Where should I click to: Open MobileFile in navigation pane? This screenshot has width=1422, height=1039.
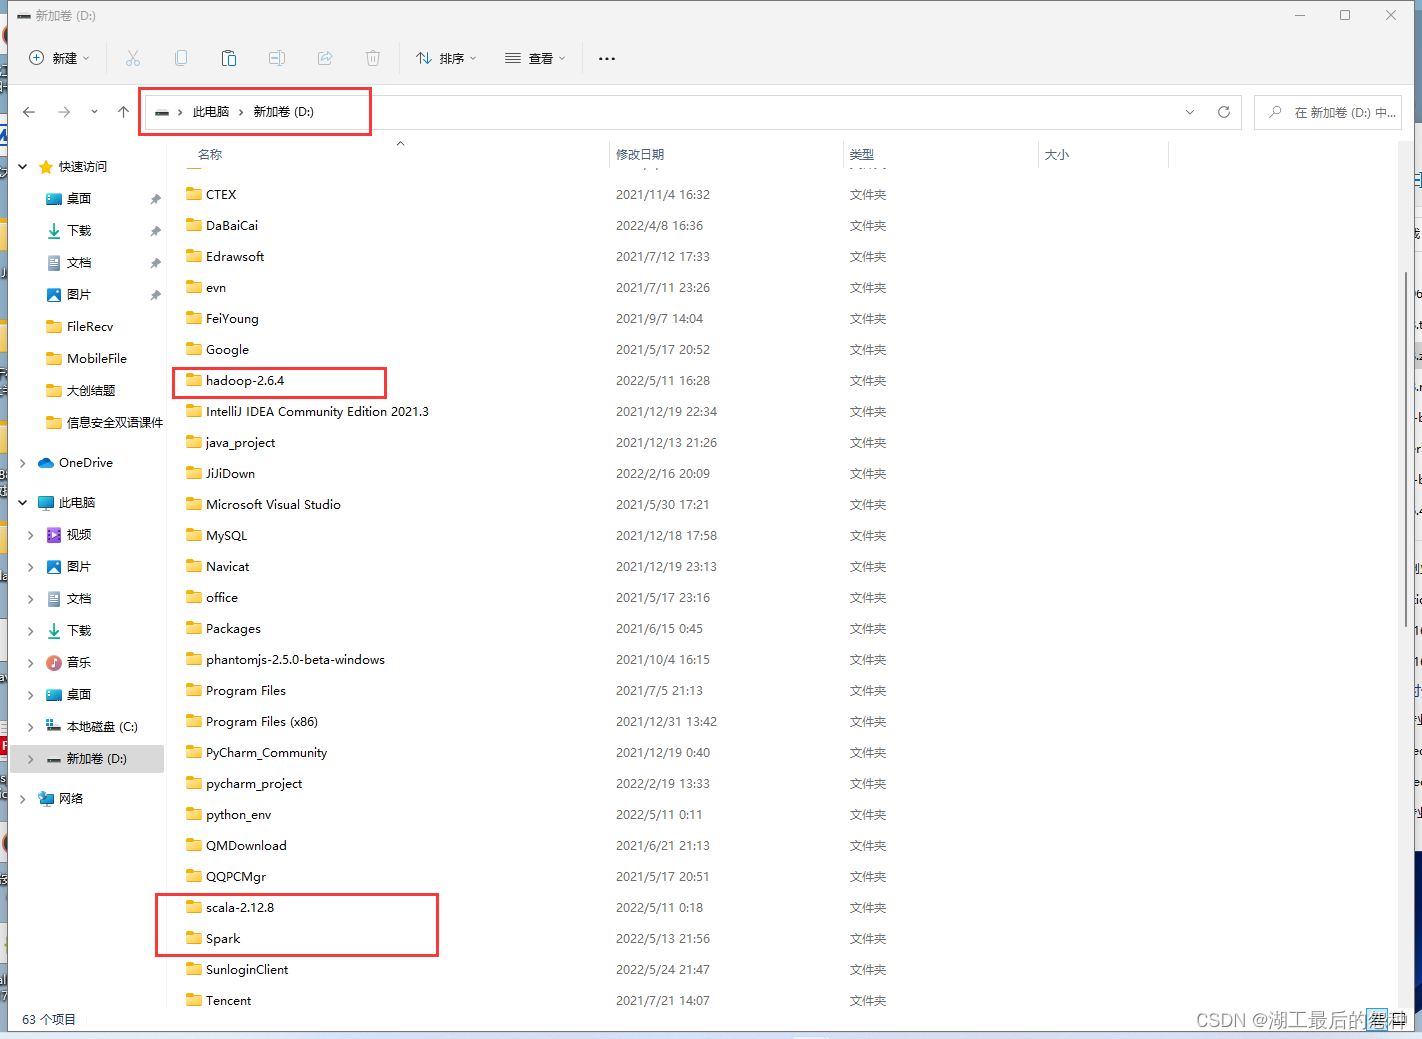[x=96, y=359]
